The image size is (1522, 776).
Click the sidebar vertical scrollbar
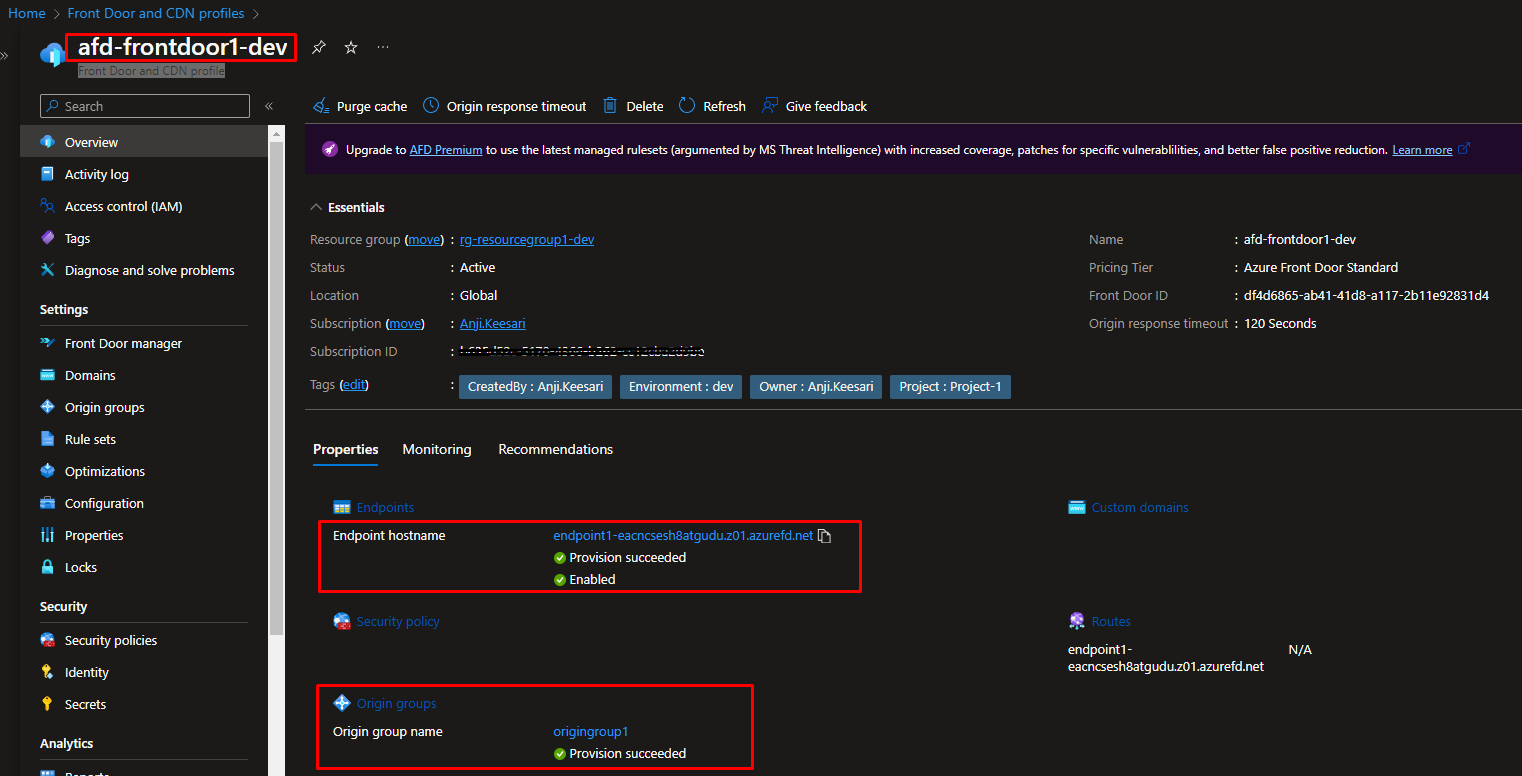(276, 390)
